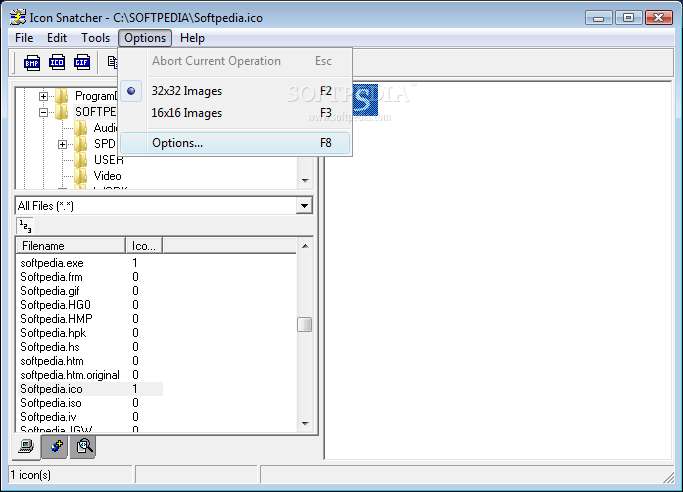Click the copy icon in the toolbar
683x492 pixels.
(112, 63)
